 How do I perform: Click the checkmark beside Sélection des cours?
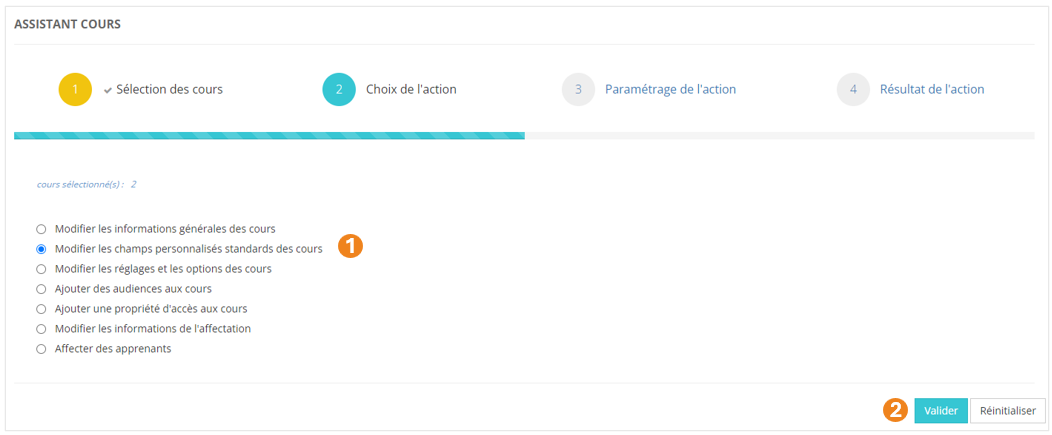(x=108, y=90)
